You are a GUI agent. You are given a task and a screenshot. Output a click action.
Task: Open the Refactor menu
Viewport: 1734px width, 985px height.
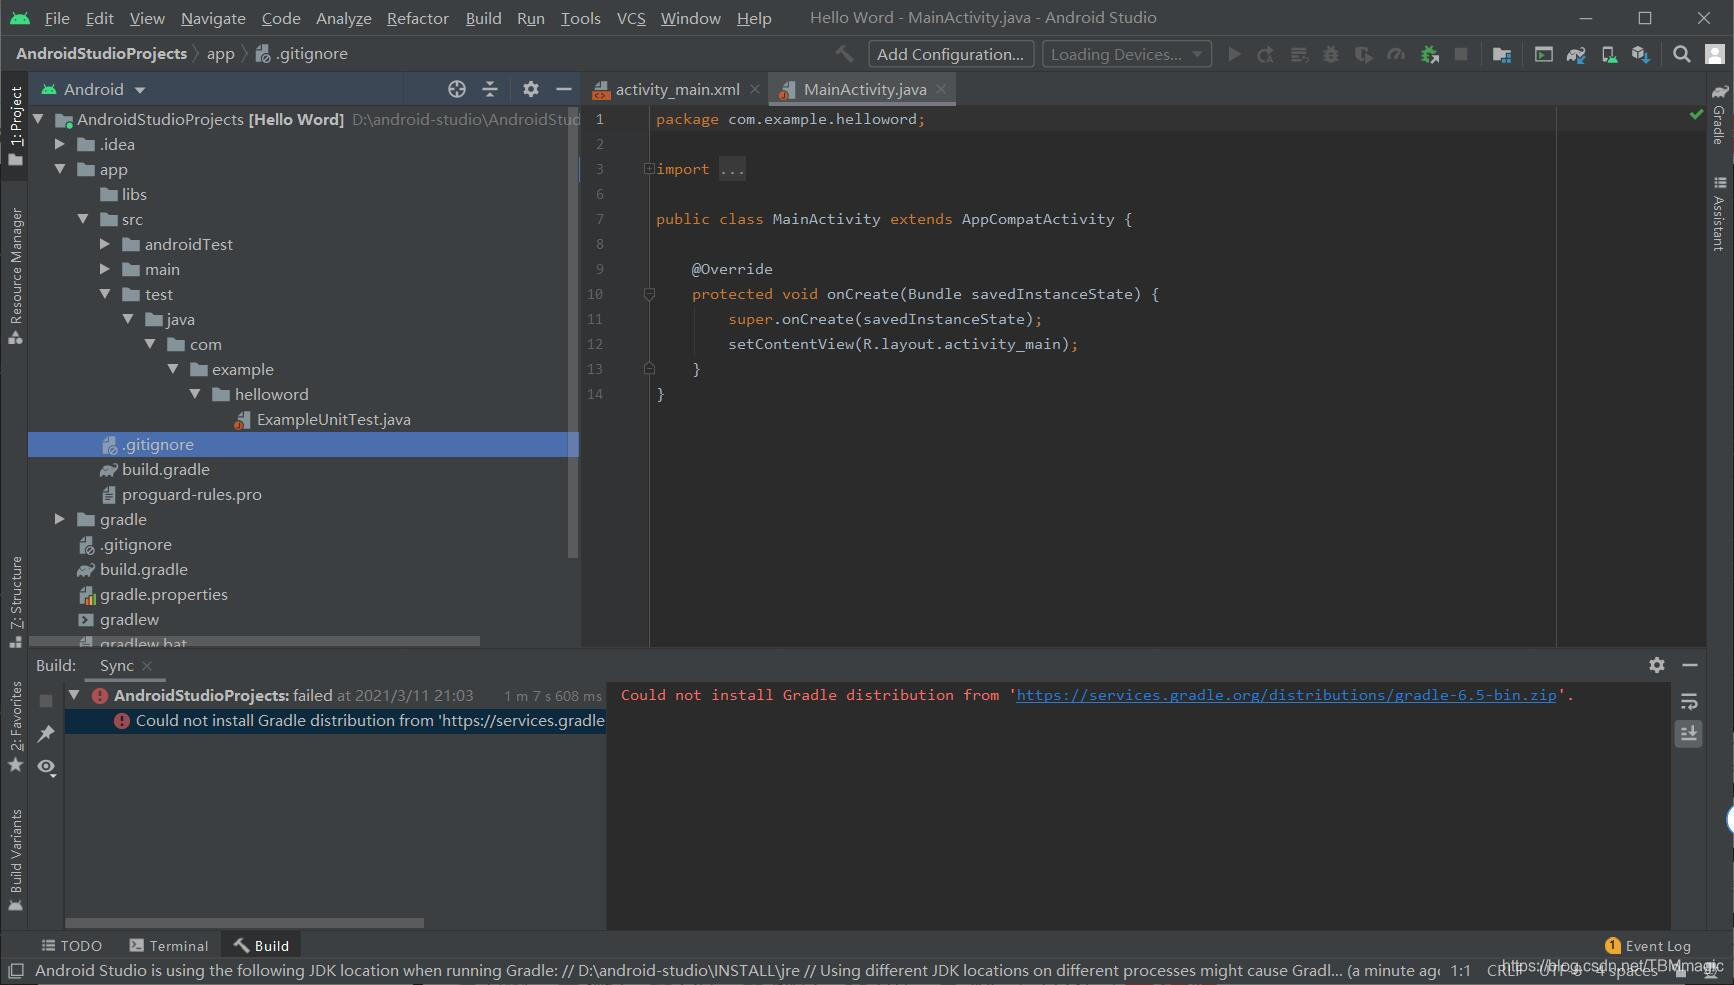point(418,18)
